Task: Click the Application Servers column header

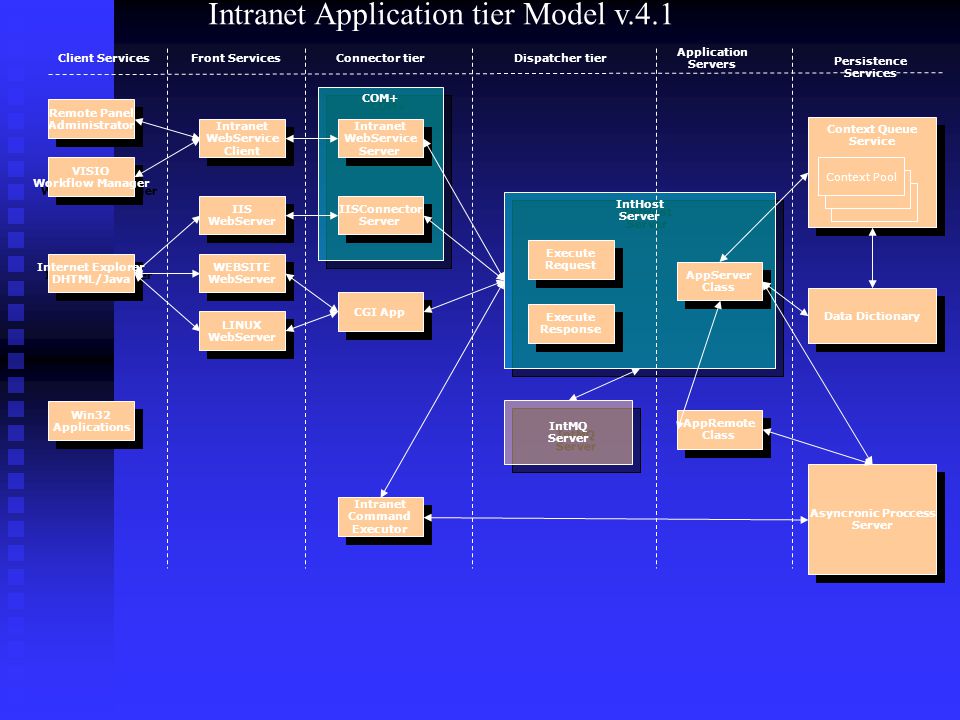Action: coord(712,58)
